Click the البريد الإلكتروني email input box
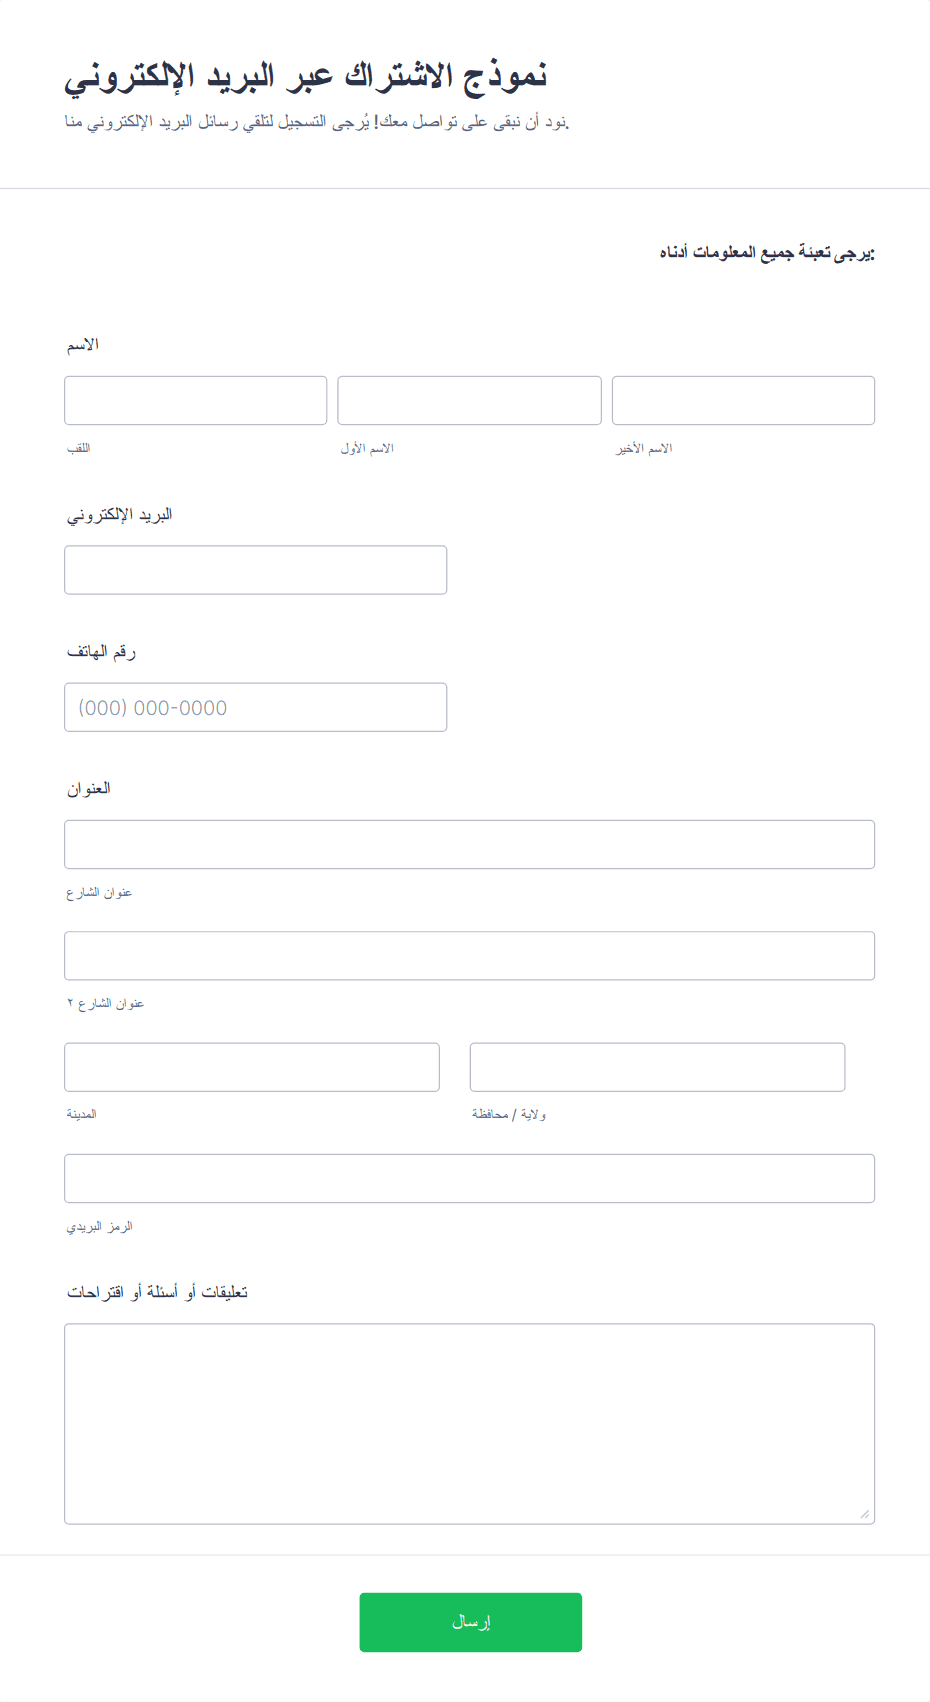 [x=256, y=570]
